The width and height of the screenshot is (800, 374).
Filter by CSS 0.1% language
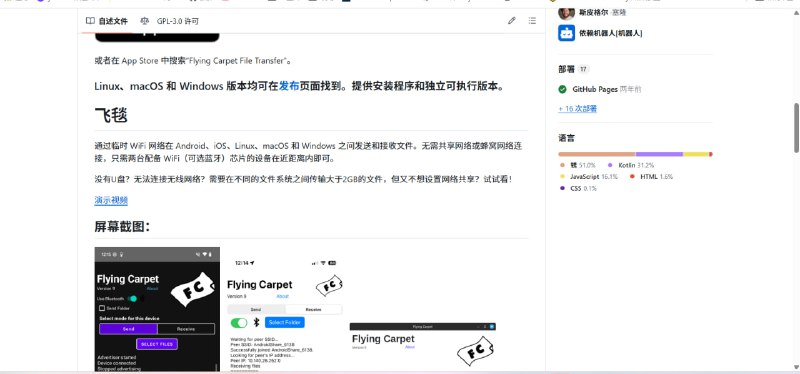click(578, 188)
